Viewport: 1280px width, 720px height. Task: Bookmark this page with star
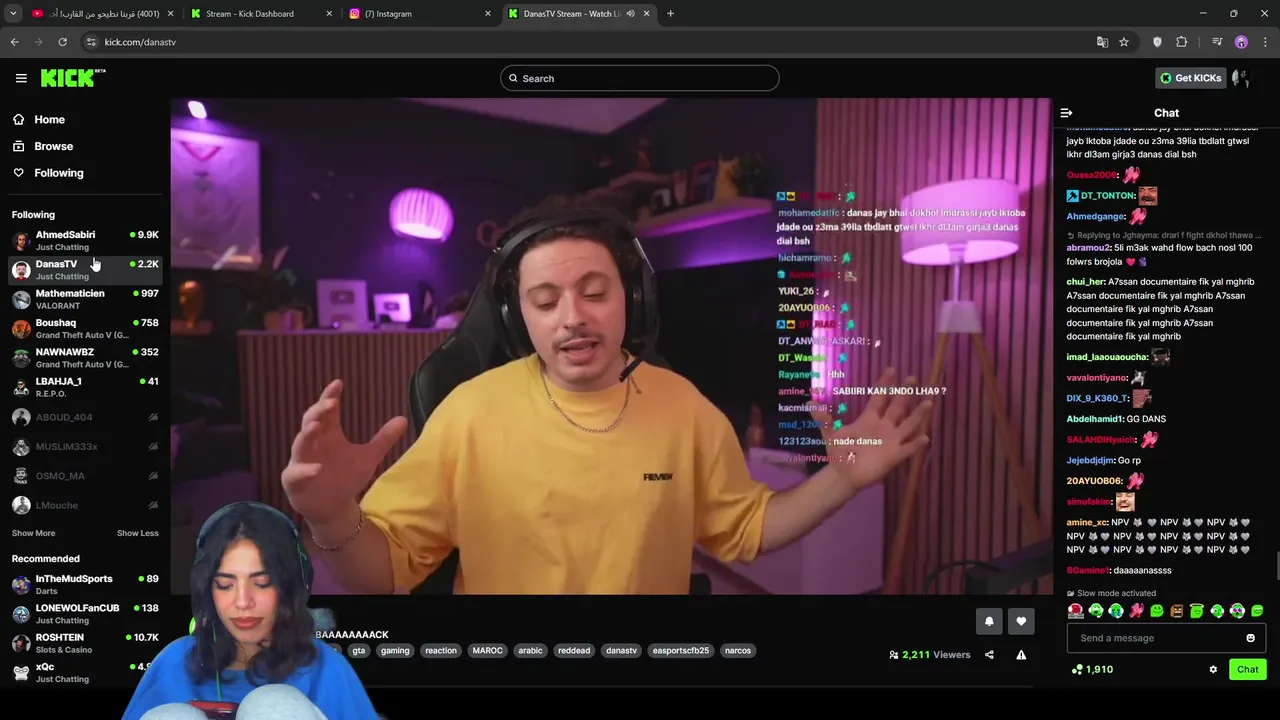(1124, 42)
